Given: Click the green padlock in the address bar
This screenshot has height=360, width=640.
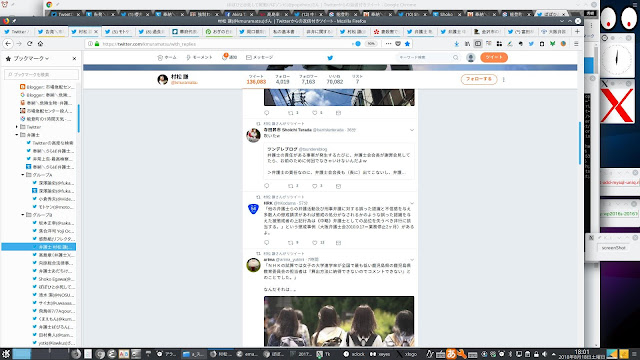Looking at the screenshot, I should click(97, 44).
